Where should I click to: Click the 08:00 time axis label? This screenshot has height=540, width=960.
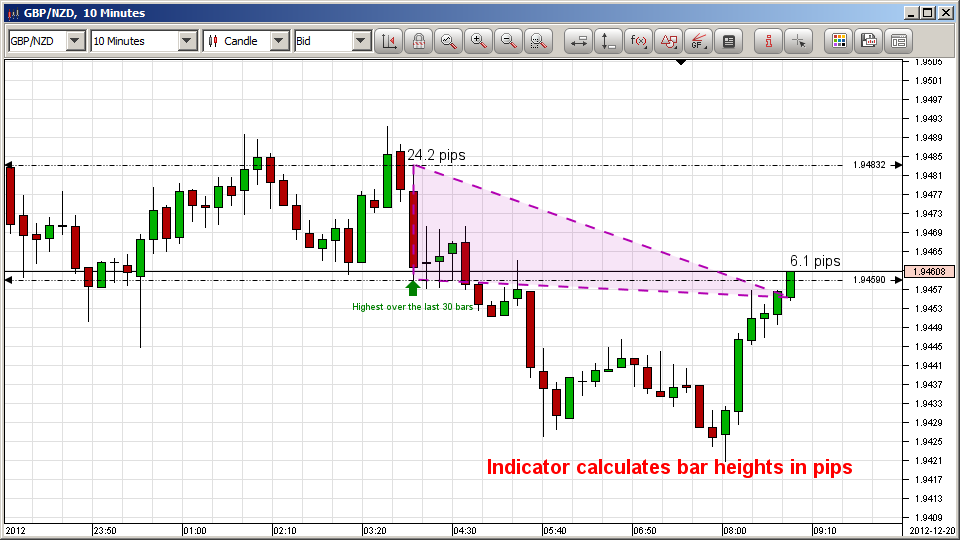pyautogui.click(x=735, y=530)
